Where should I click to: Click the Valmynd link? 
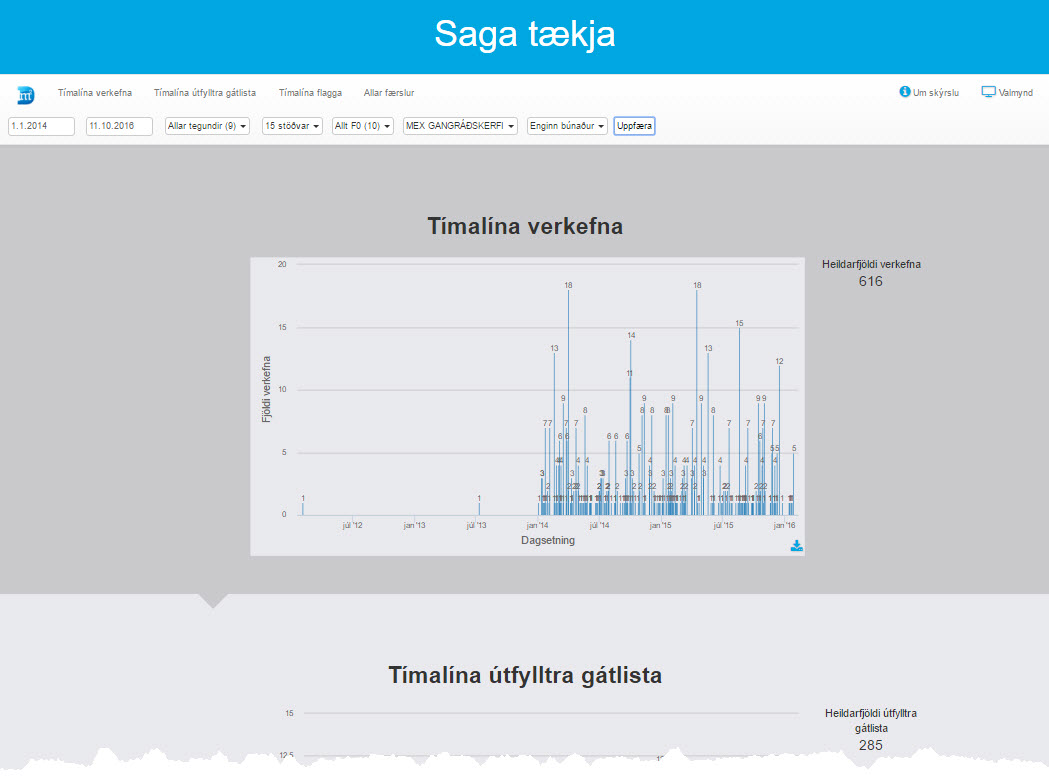point(1015,93)
